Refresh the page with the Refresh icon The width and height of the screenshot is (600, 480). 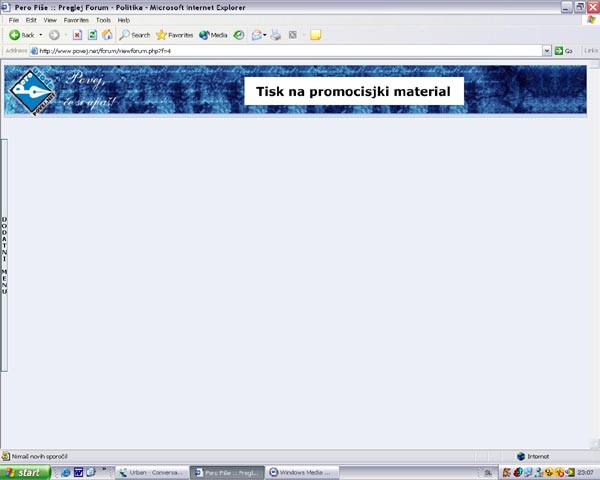[x=92, y=35]
